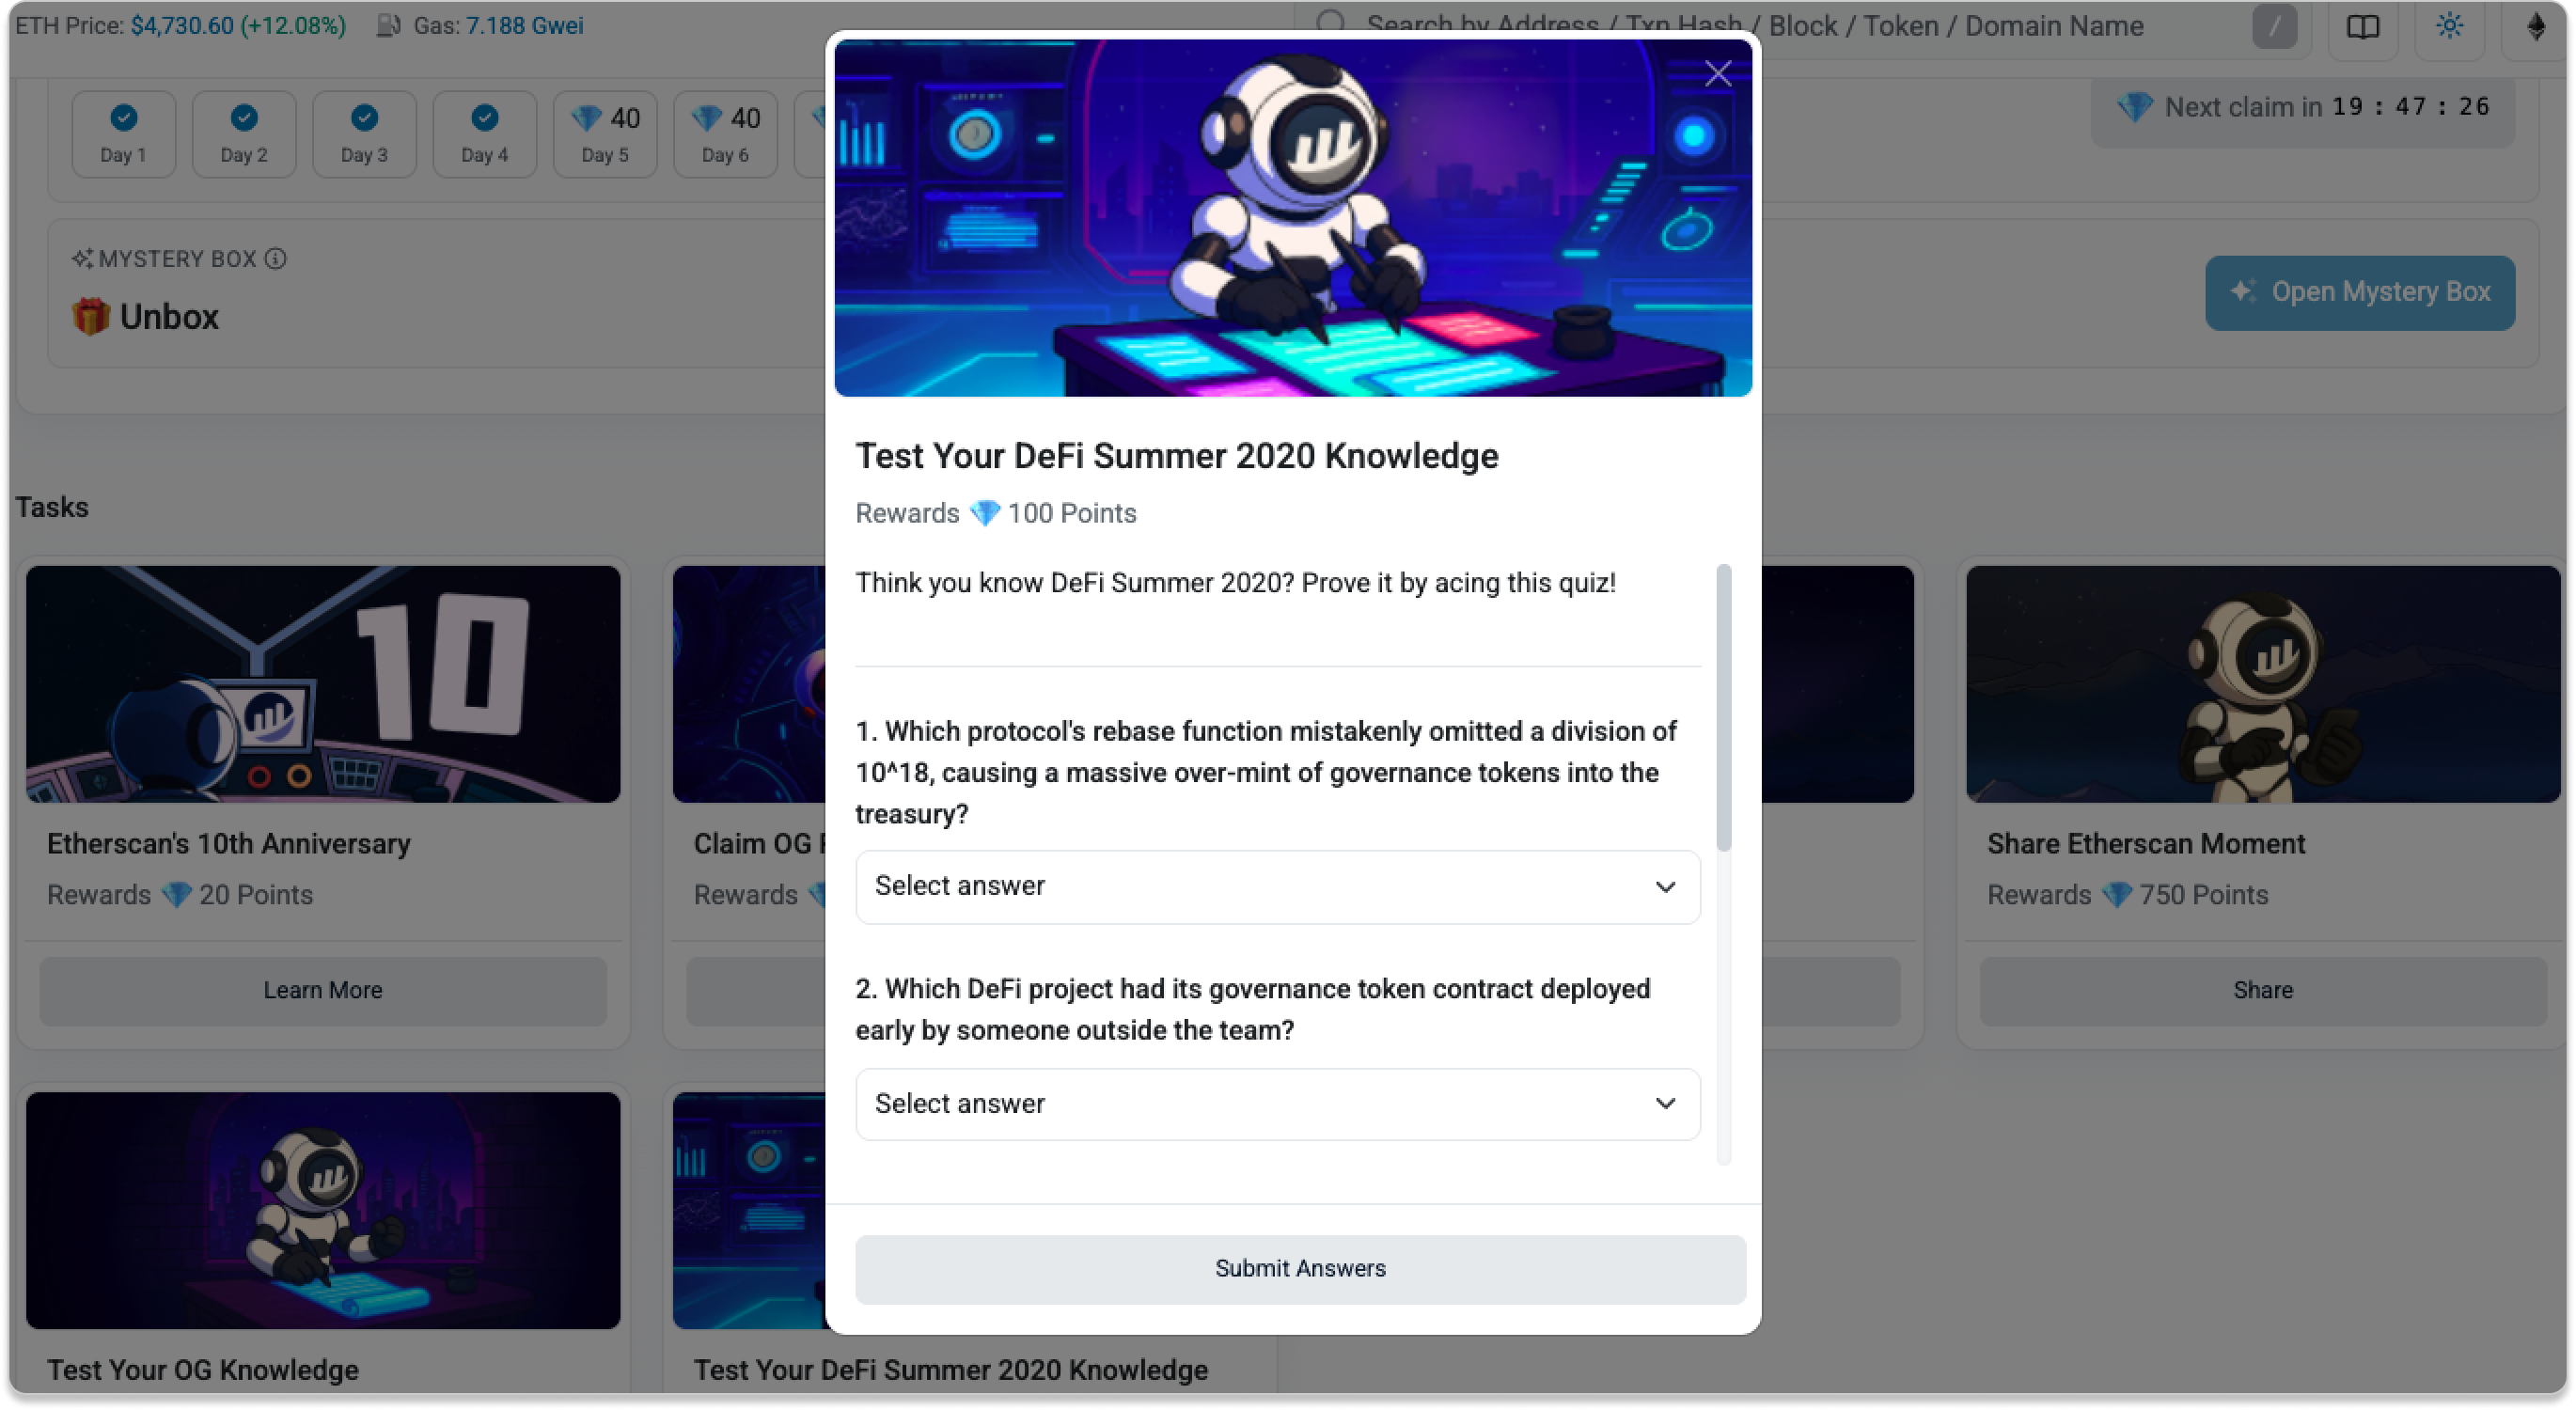The width and height of the screenshot is (2576, 1410).
Task: Click the search magnifier icon
Action: 1330,22
